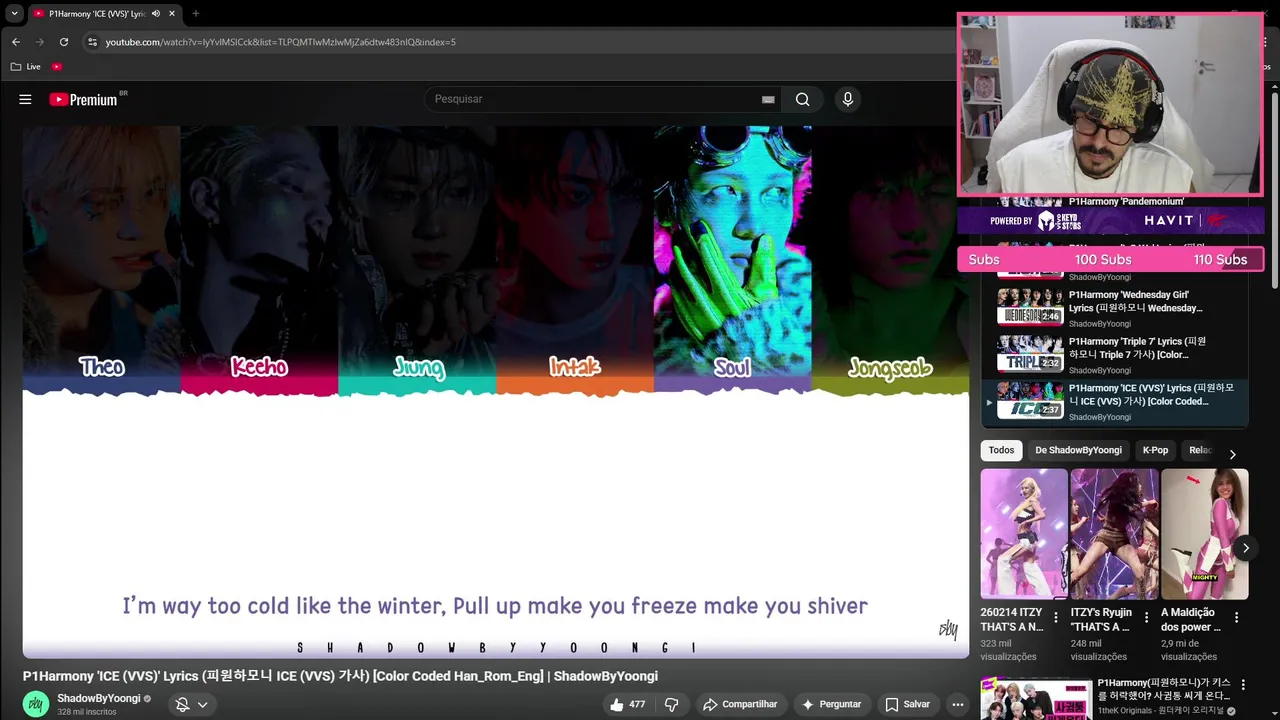The image size is (1280, 720).
Task: Toggle the notification bell for ShadowByYoongi
Action: pyautogui.click(x=182, y=704)
